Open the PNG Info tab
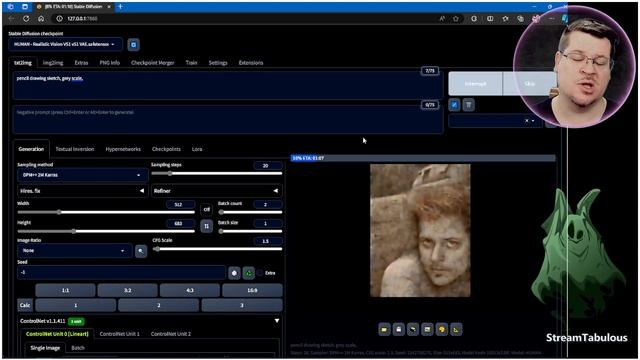 coord(109,63)
